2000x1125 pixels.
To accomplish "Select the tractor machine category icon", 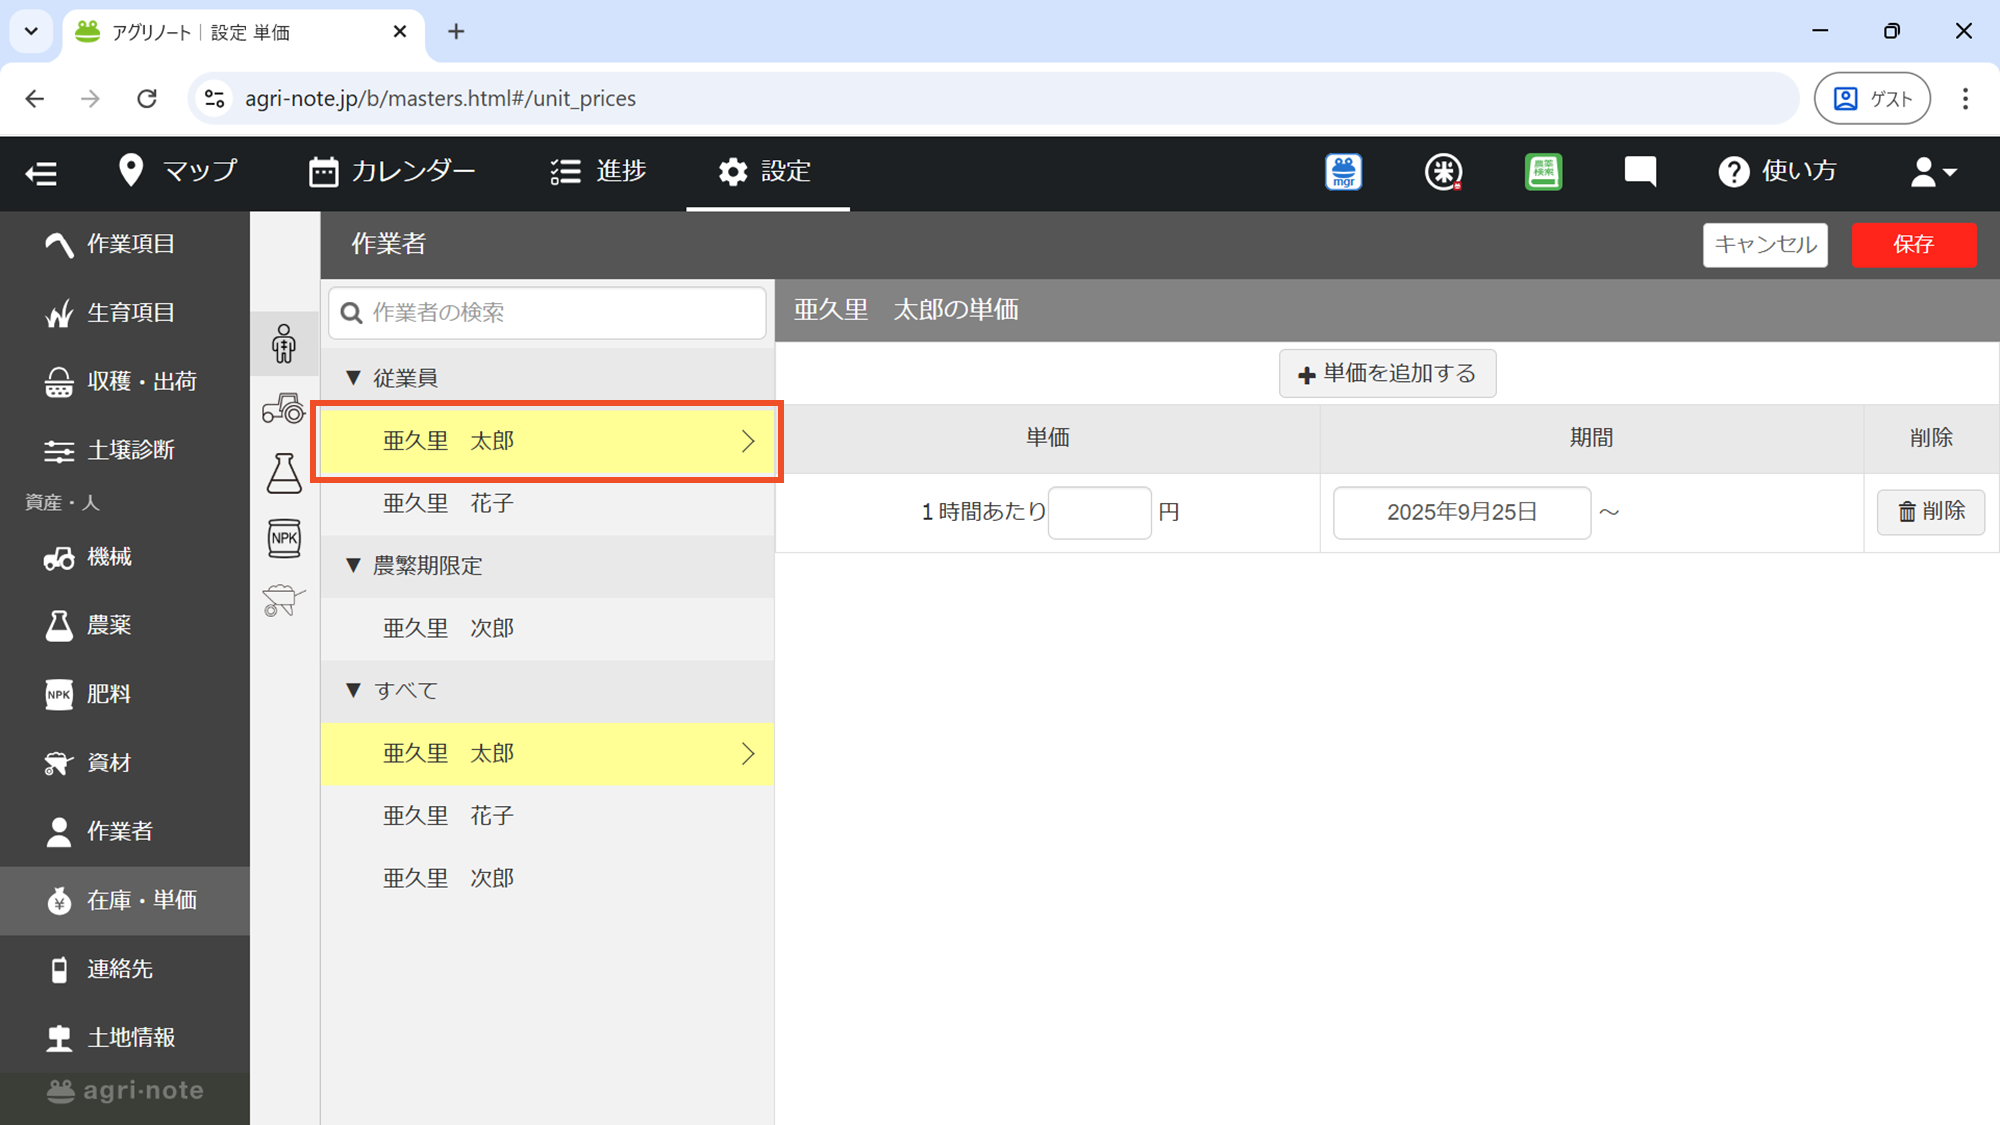I will pyautogui.click(x=284, y=408).
